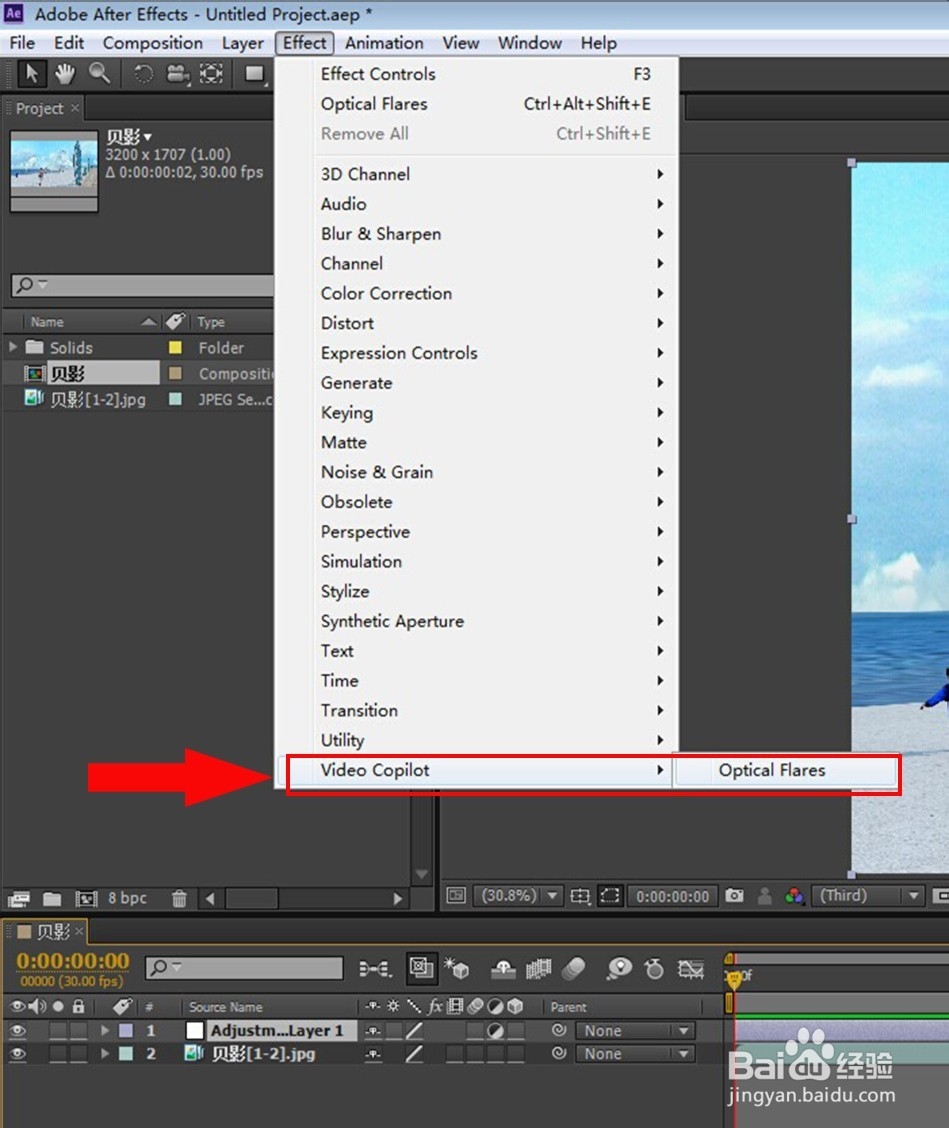Enable Frame Blending for the timeline
Screen dimensions: 949x1128
coord(538,970)
